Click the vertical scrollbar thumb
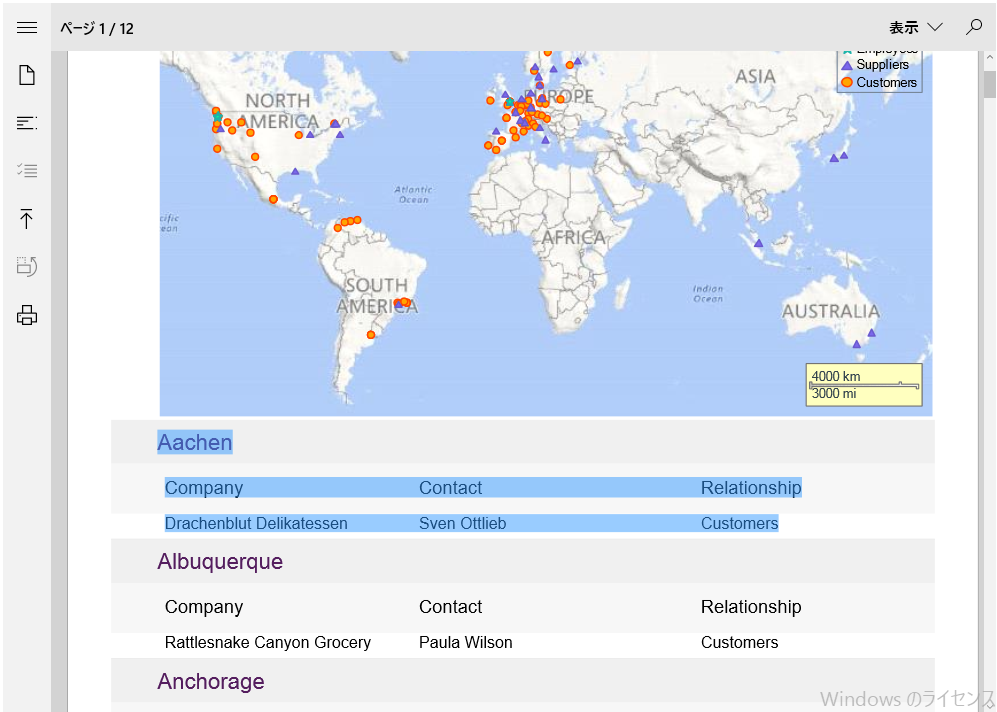Viewport: 997px width, 712px height. [x=990, y=85]
